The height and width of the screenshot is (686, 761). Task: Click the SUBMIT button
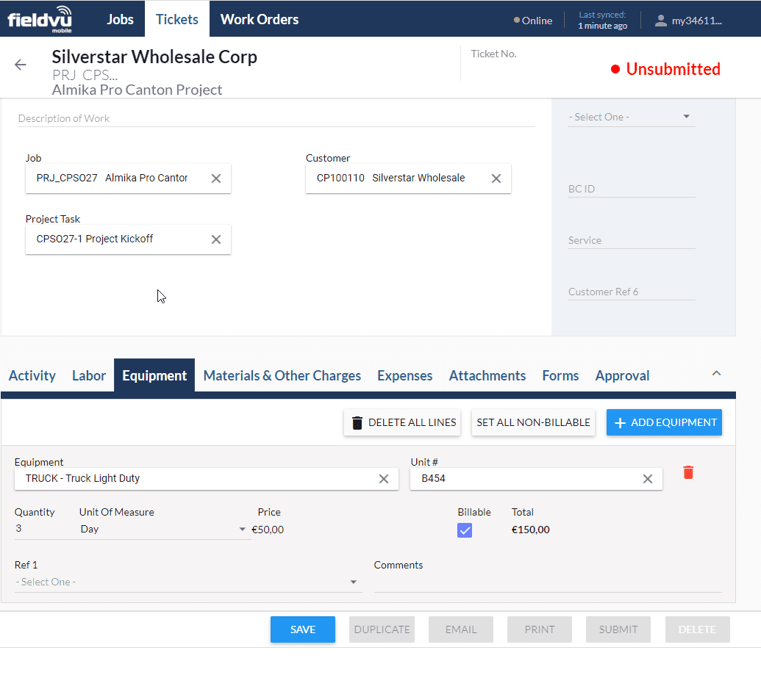coord(618,629)
